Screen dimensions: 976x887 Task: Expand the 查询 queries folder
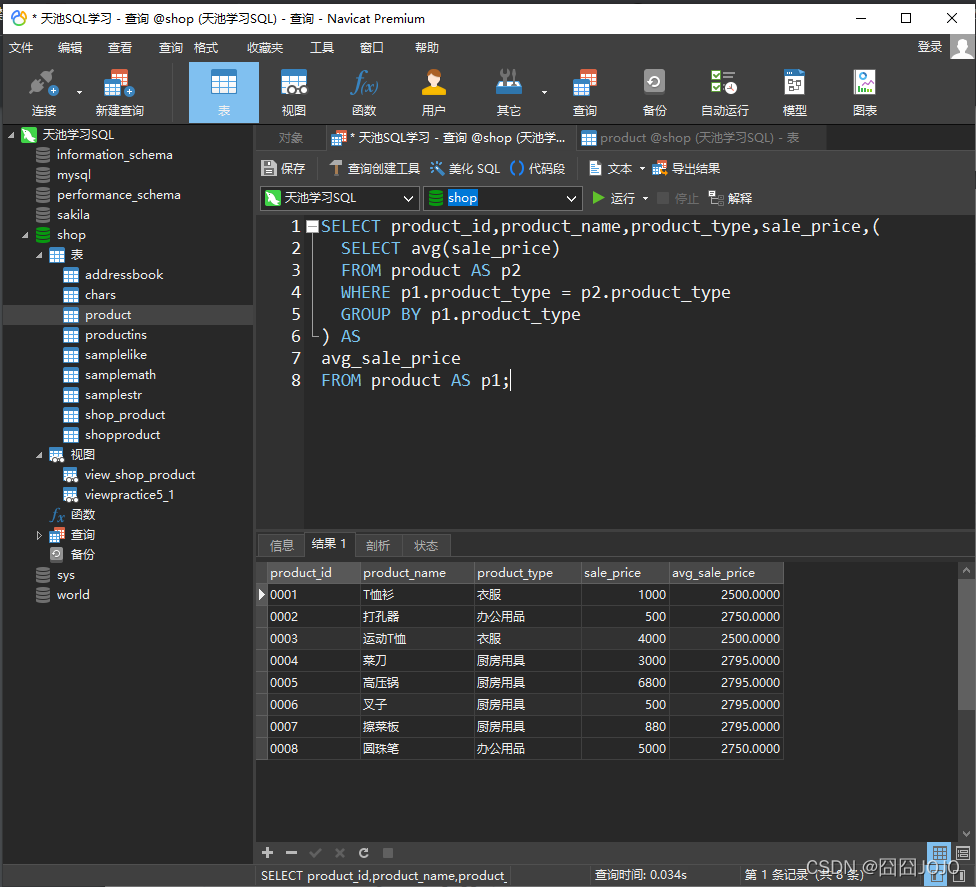pos(39,535)
